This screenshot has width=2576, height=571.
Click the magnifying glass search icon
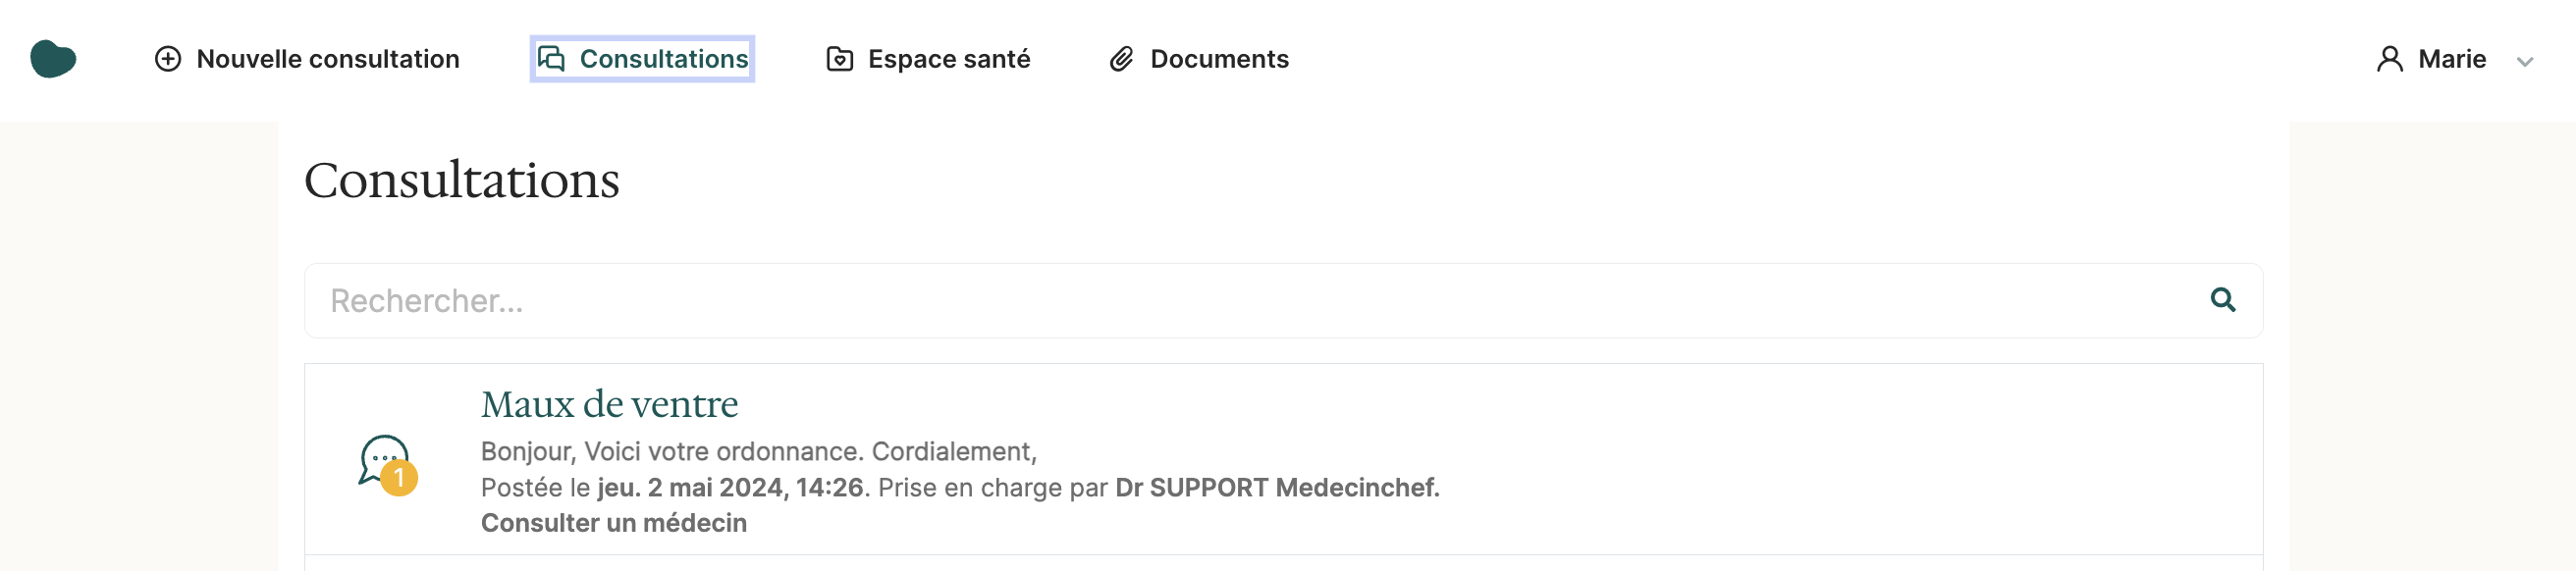[x=2222, y=299]
